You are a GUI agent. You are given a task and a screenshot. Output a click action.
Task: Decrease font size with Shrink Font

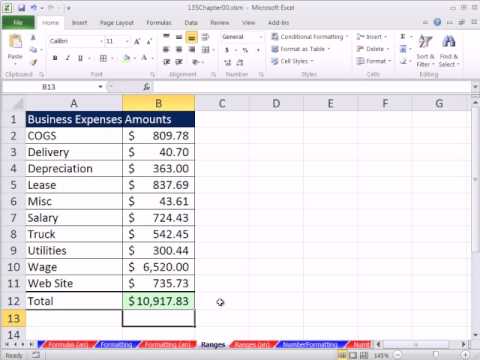pos(149,41)
